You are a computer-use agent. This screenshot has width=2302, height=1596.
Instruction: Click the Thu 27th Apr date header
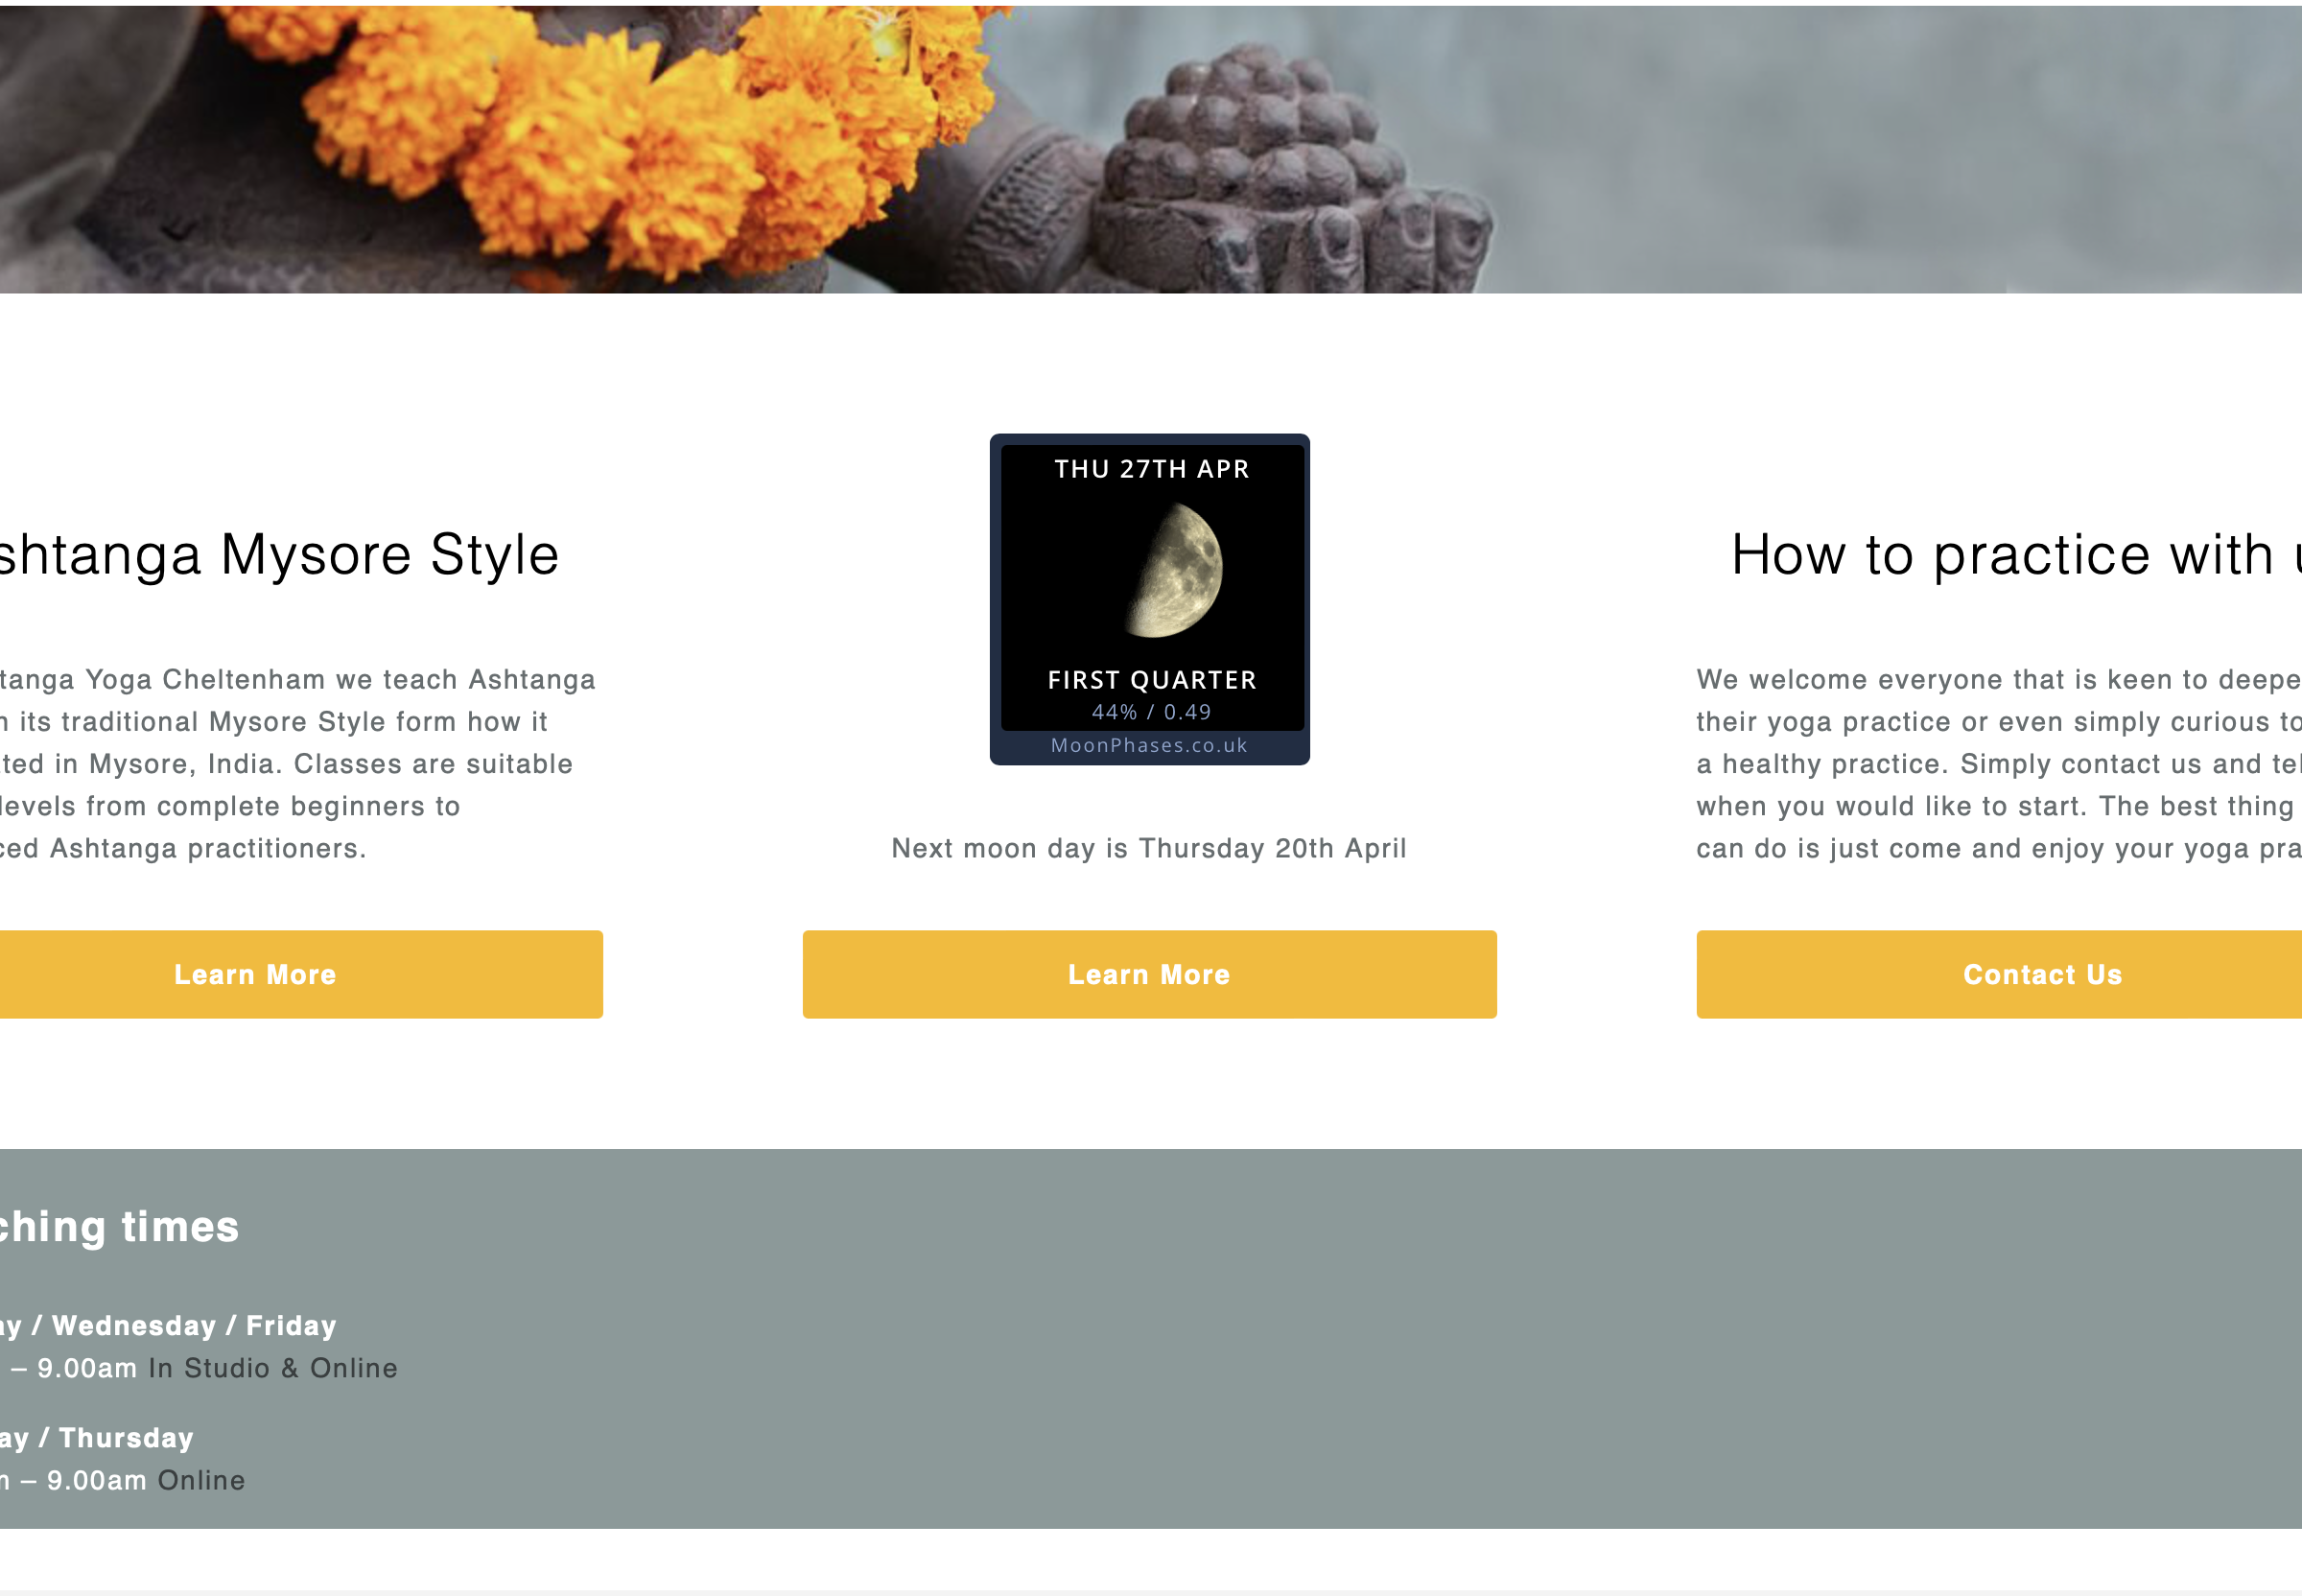coord(1152,469)
